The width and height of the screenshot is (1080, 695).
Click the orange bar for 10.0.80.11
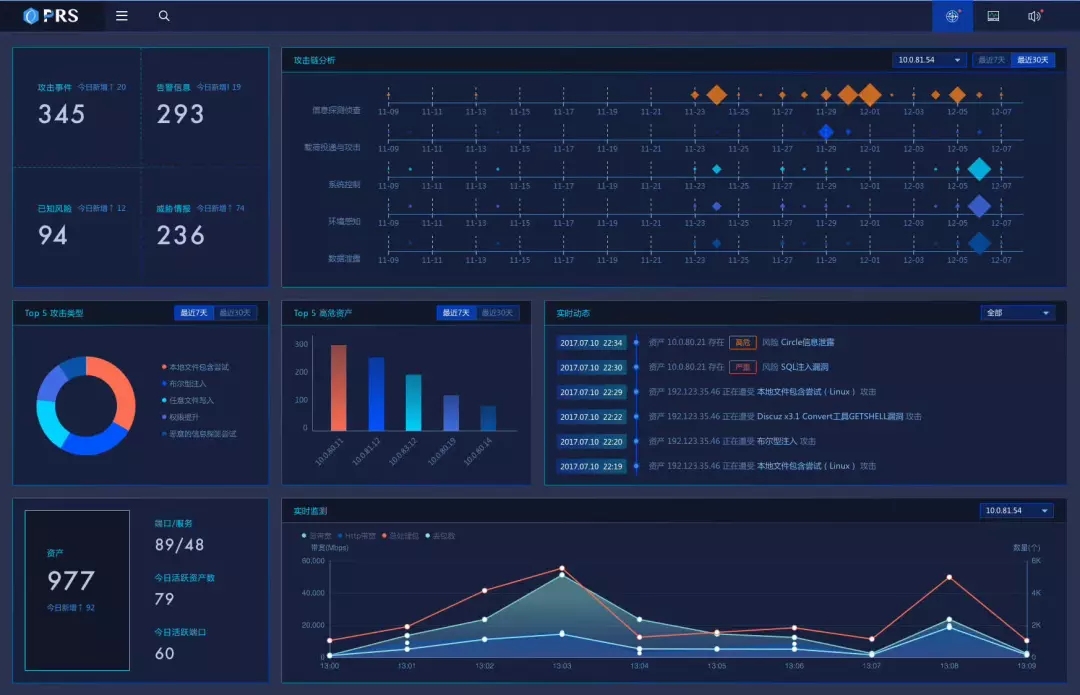(x=338, y=388)
